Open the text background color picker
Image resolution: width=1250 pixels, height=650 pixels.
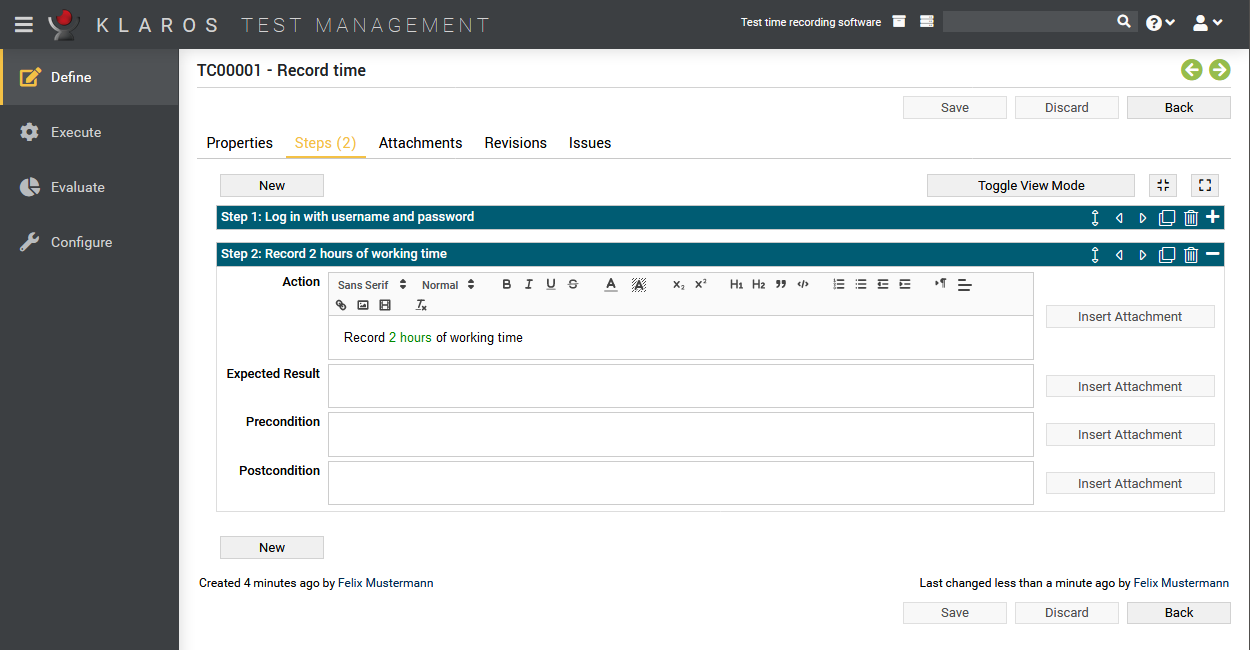click(x=639, y=284)
